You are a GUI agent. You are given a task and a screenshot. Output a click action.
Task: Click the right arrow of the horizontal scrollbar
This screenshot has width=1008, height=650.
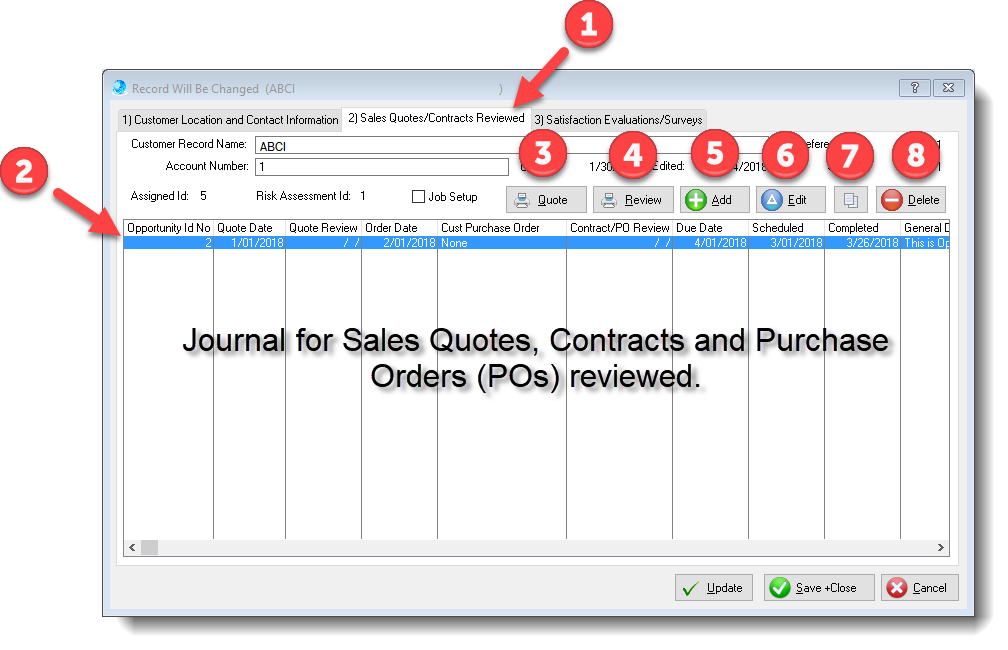940,548
